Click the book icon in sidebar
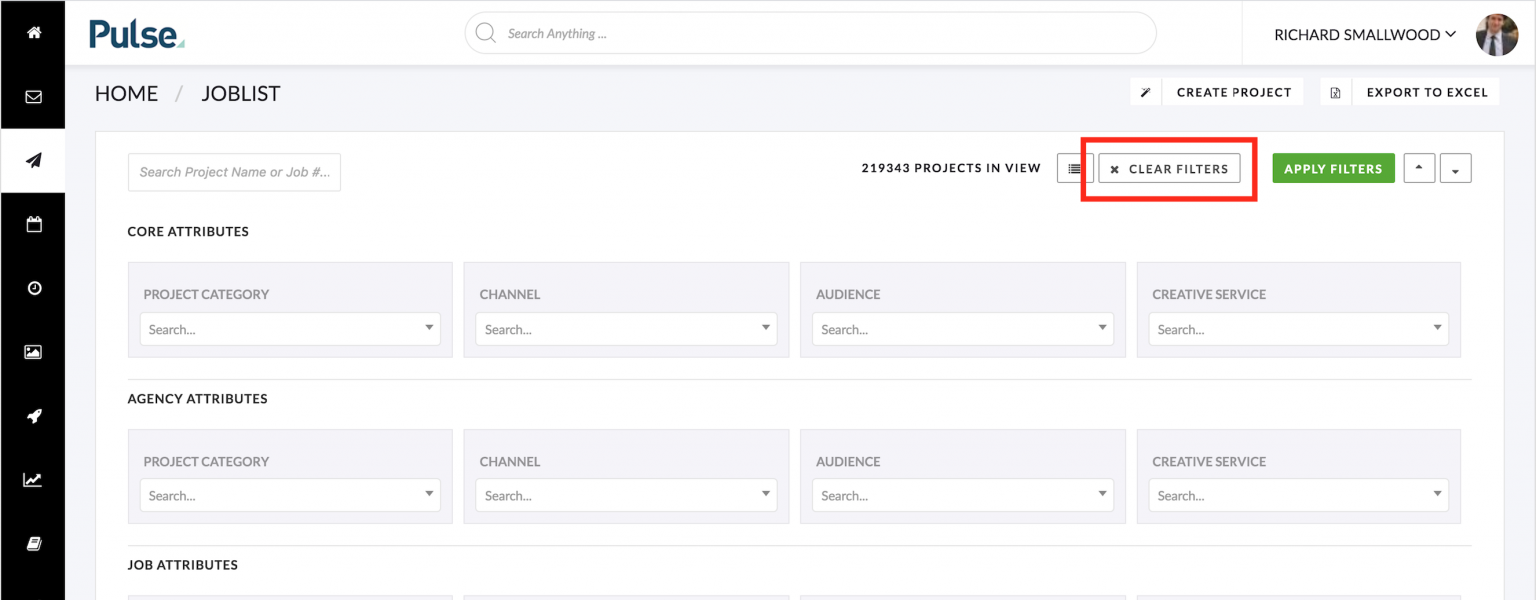The height and width of the screenshot is (600, 1536). point(33,544)
